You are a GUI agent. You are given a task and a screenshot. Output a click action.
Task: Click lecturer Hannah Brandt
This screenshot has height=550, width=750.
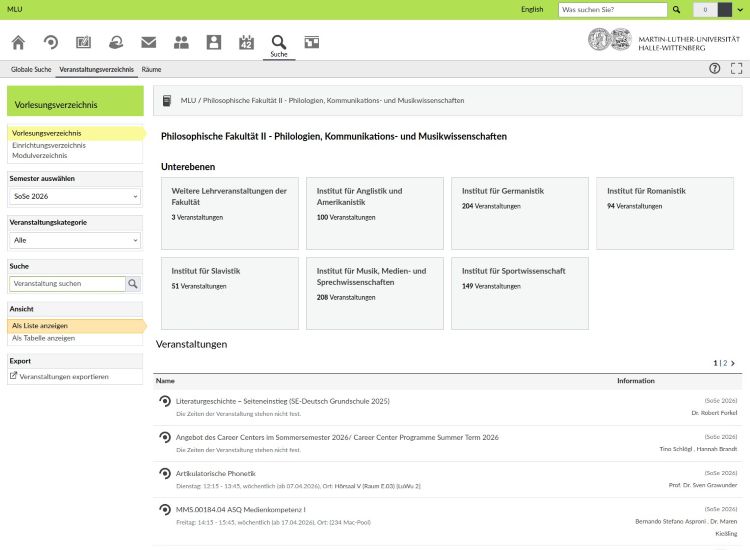717,449
